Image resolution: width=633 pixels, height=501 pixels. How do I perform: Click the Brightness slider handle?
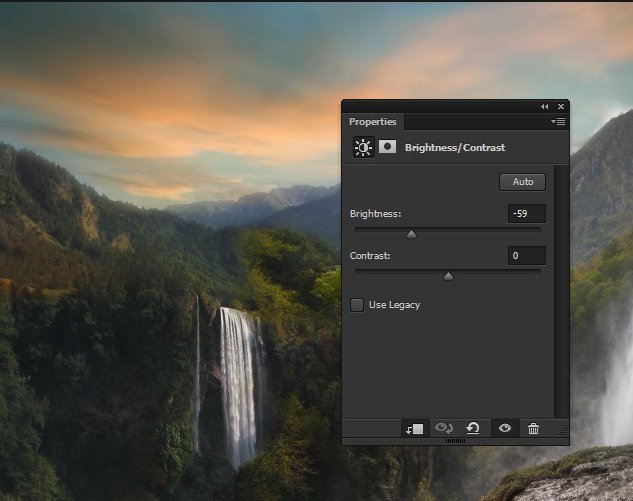pos(411,234)
